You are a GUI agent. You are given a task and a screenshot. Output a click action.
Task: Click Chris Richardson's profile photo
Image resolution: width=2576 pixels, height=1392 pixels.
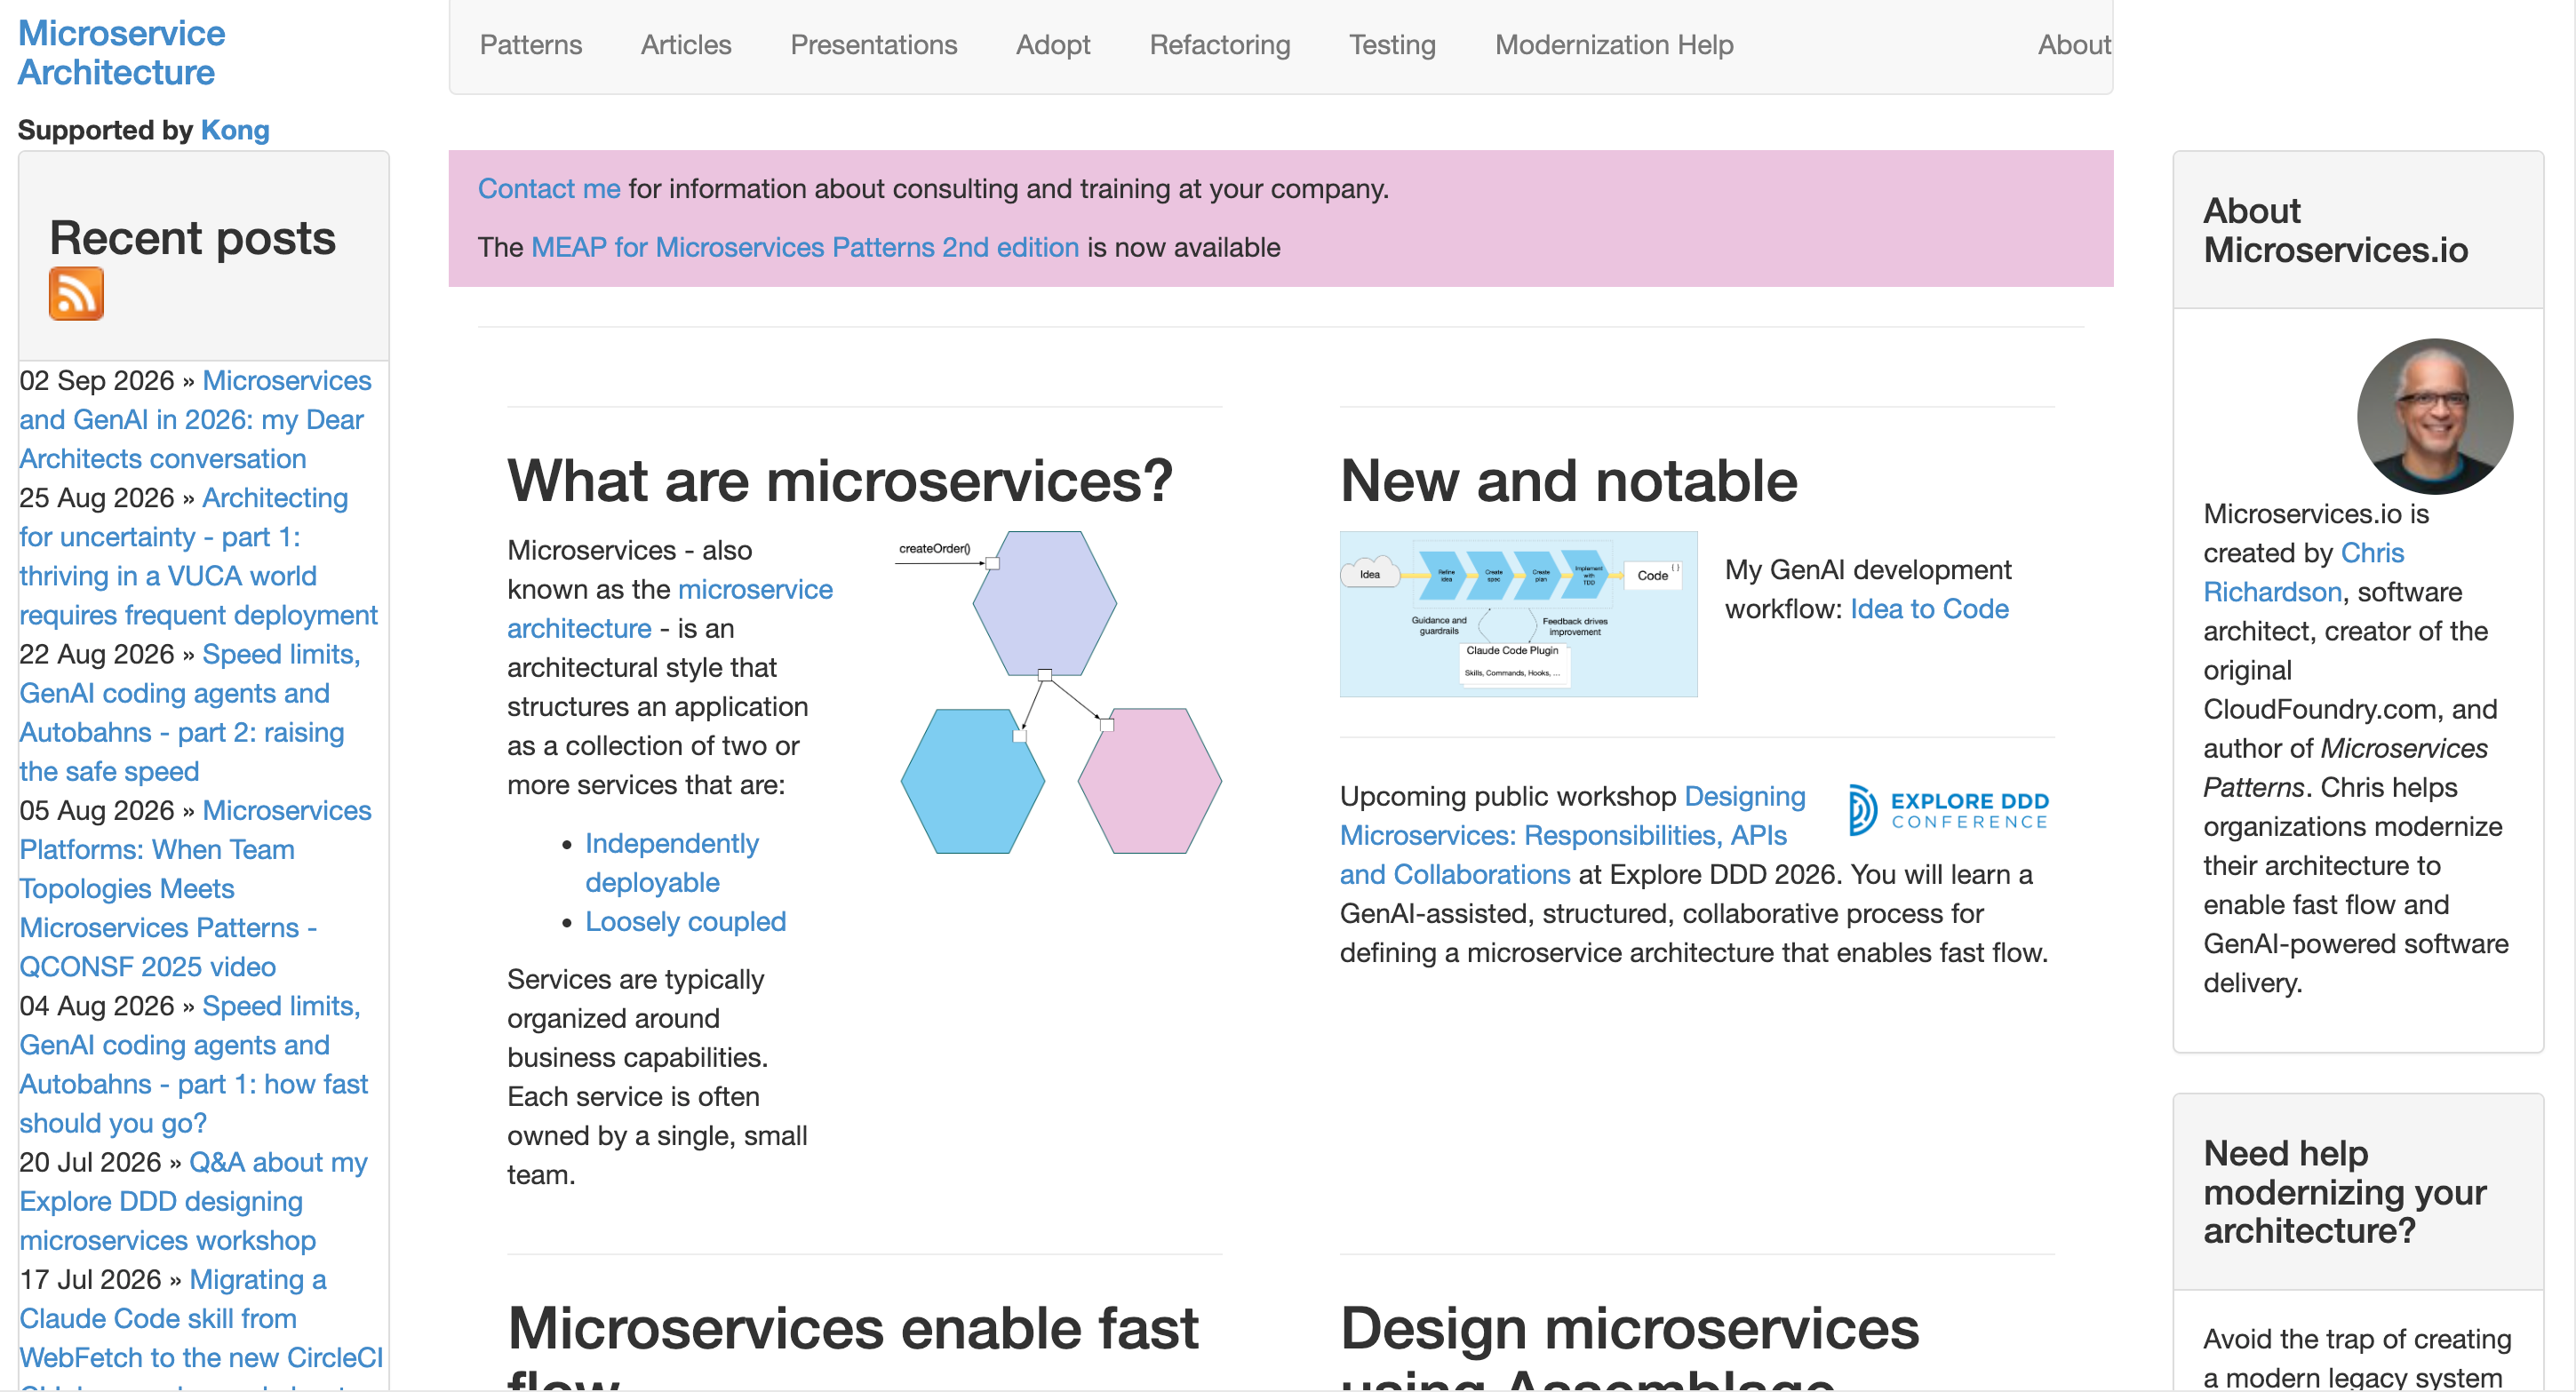tap(2434, 416)
